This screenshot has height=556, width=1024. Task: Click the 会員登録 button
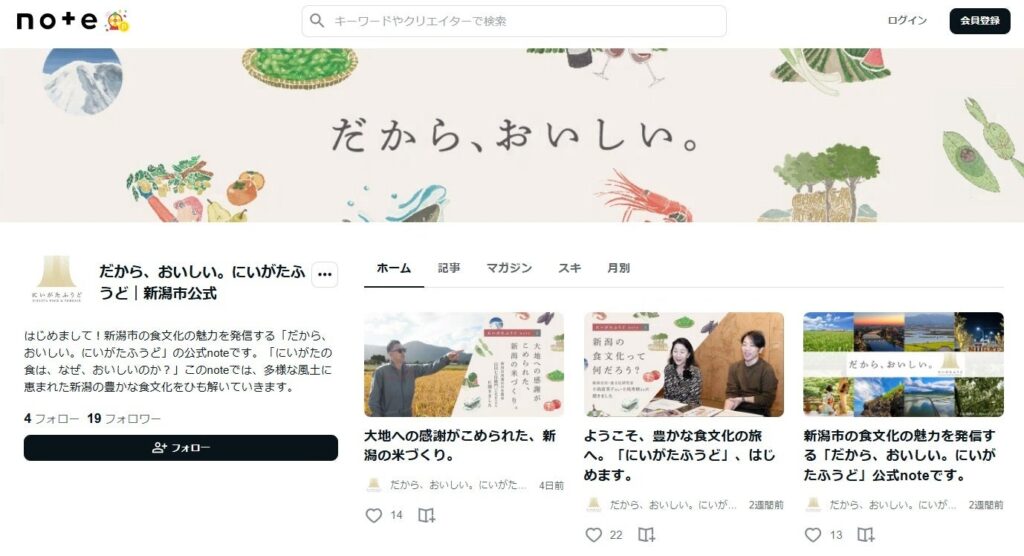pyautogui.click(x=980, y=21)
